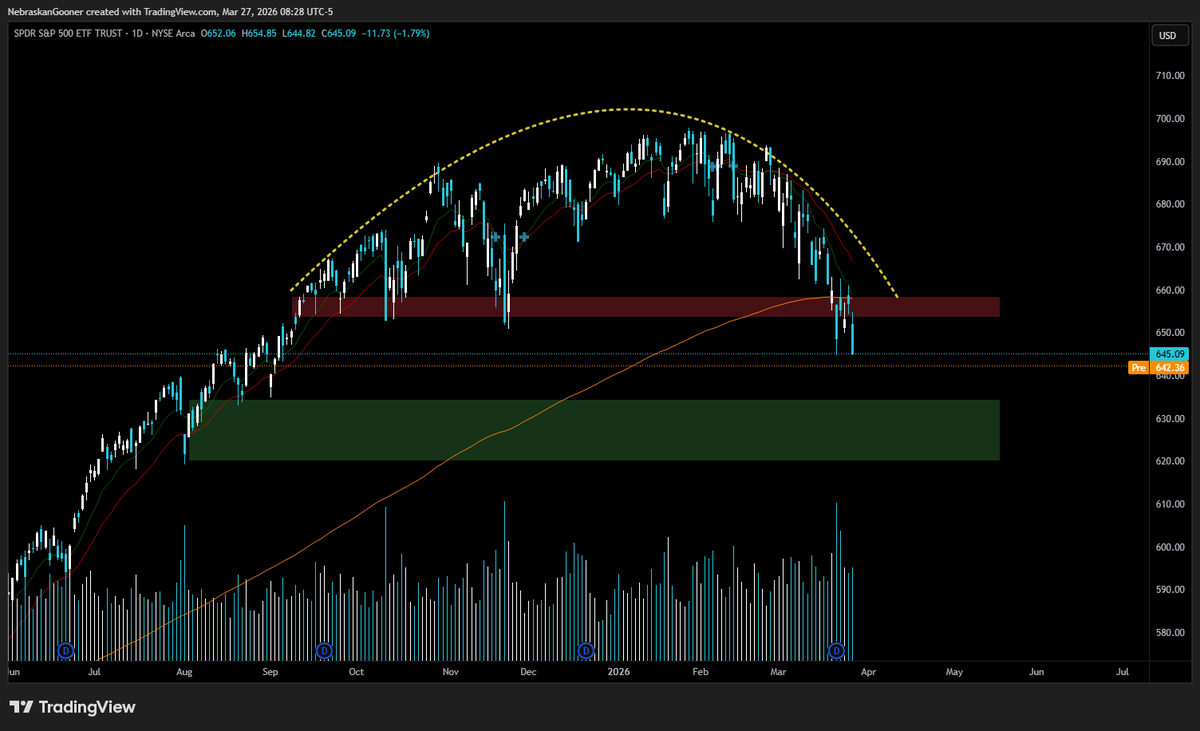Click the Sep label on time axis
The width and height of the screenshot is (1200, 731).
(x=270, y=674)
